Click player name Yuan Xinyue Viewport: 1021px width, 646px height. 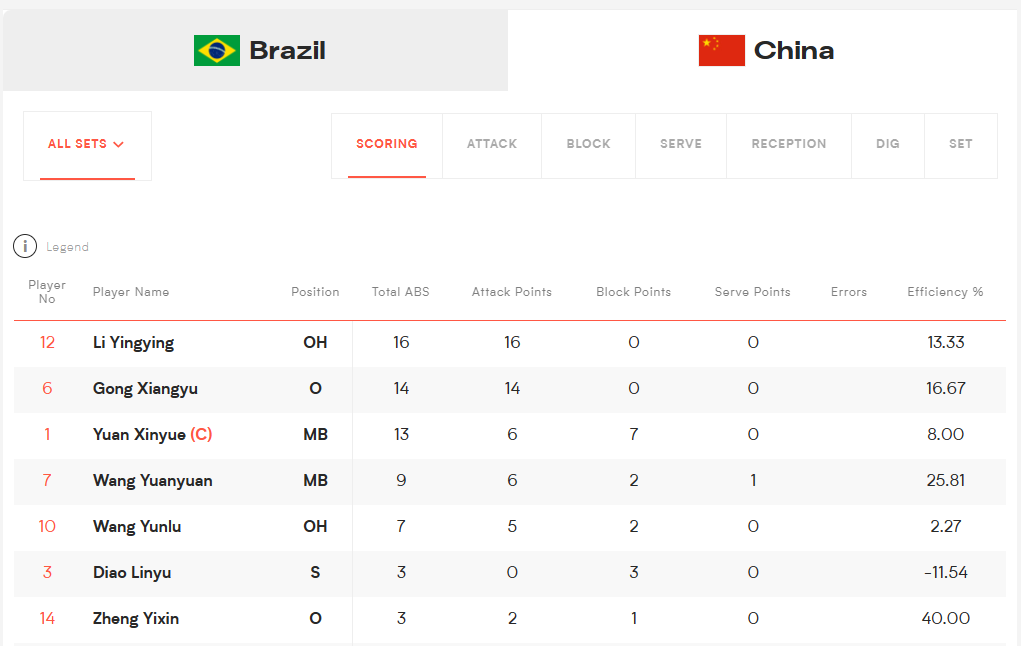click(139, 434)
